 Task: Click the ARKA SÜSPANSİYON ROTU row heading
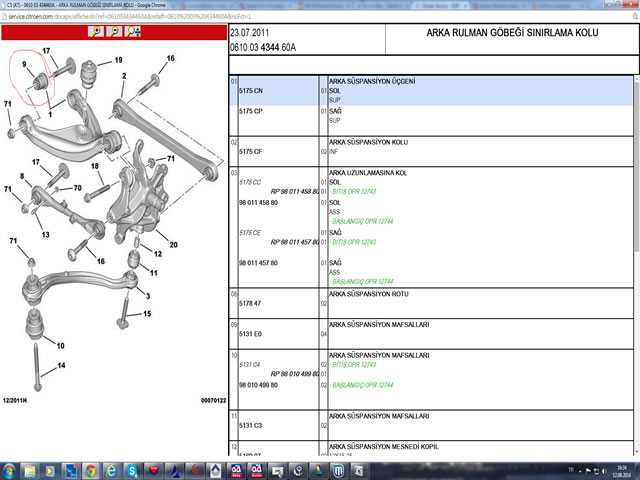coord(369,294)
